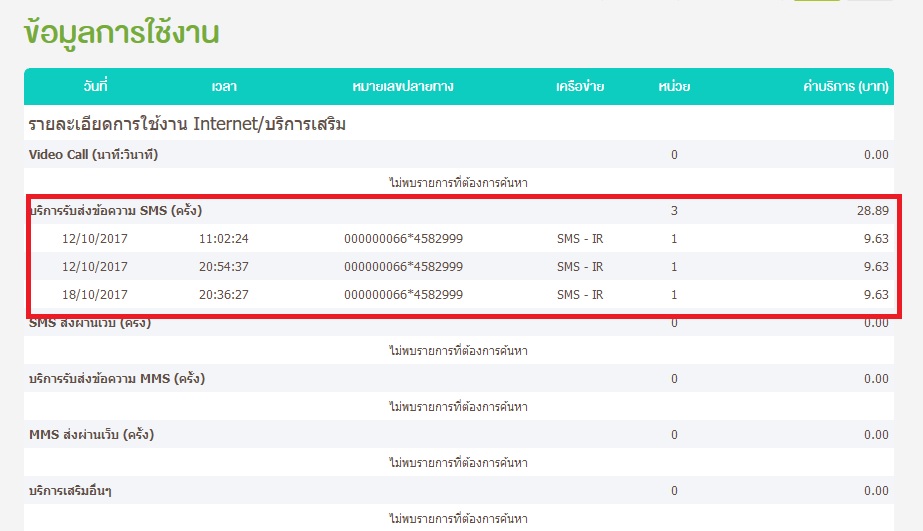Viewport: 923px width, 531px height.
Task: Click the time 11:02:24
Action: pos(224,238)
